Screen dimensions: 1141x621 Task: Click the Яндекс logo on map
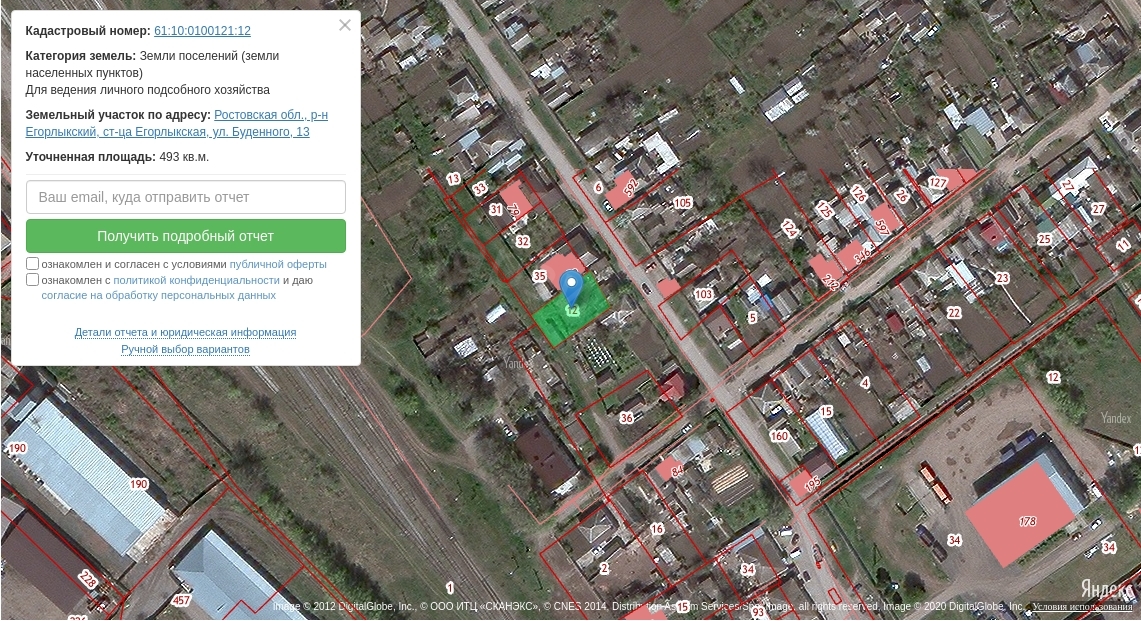pos(1107,589)
